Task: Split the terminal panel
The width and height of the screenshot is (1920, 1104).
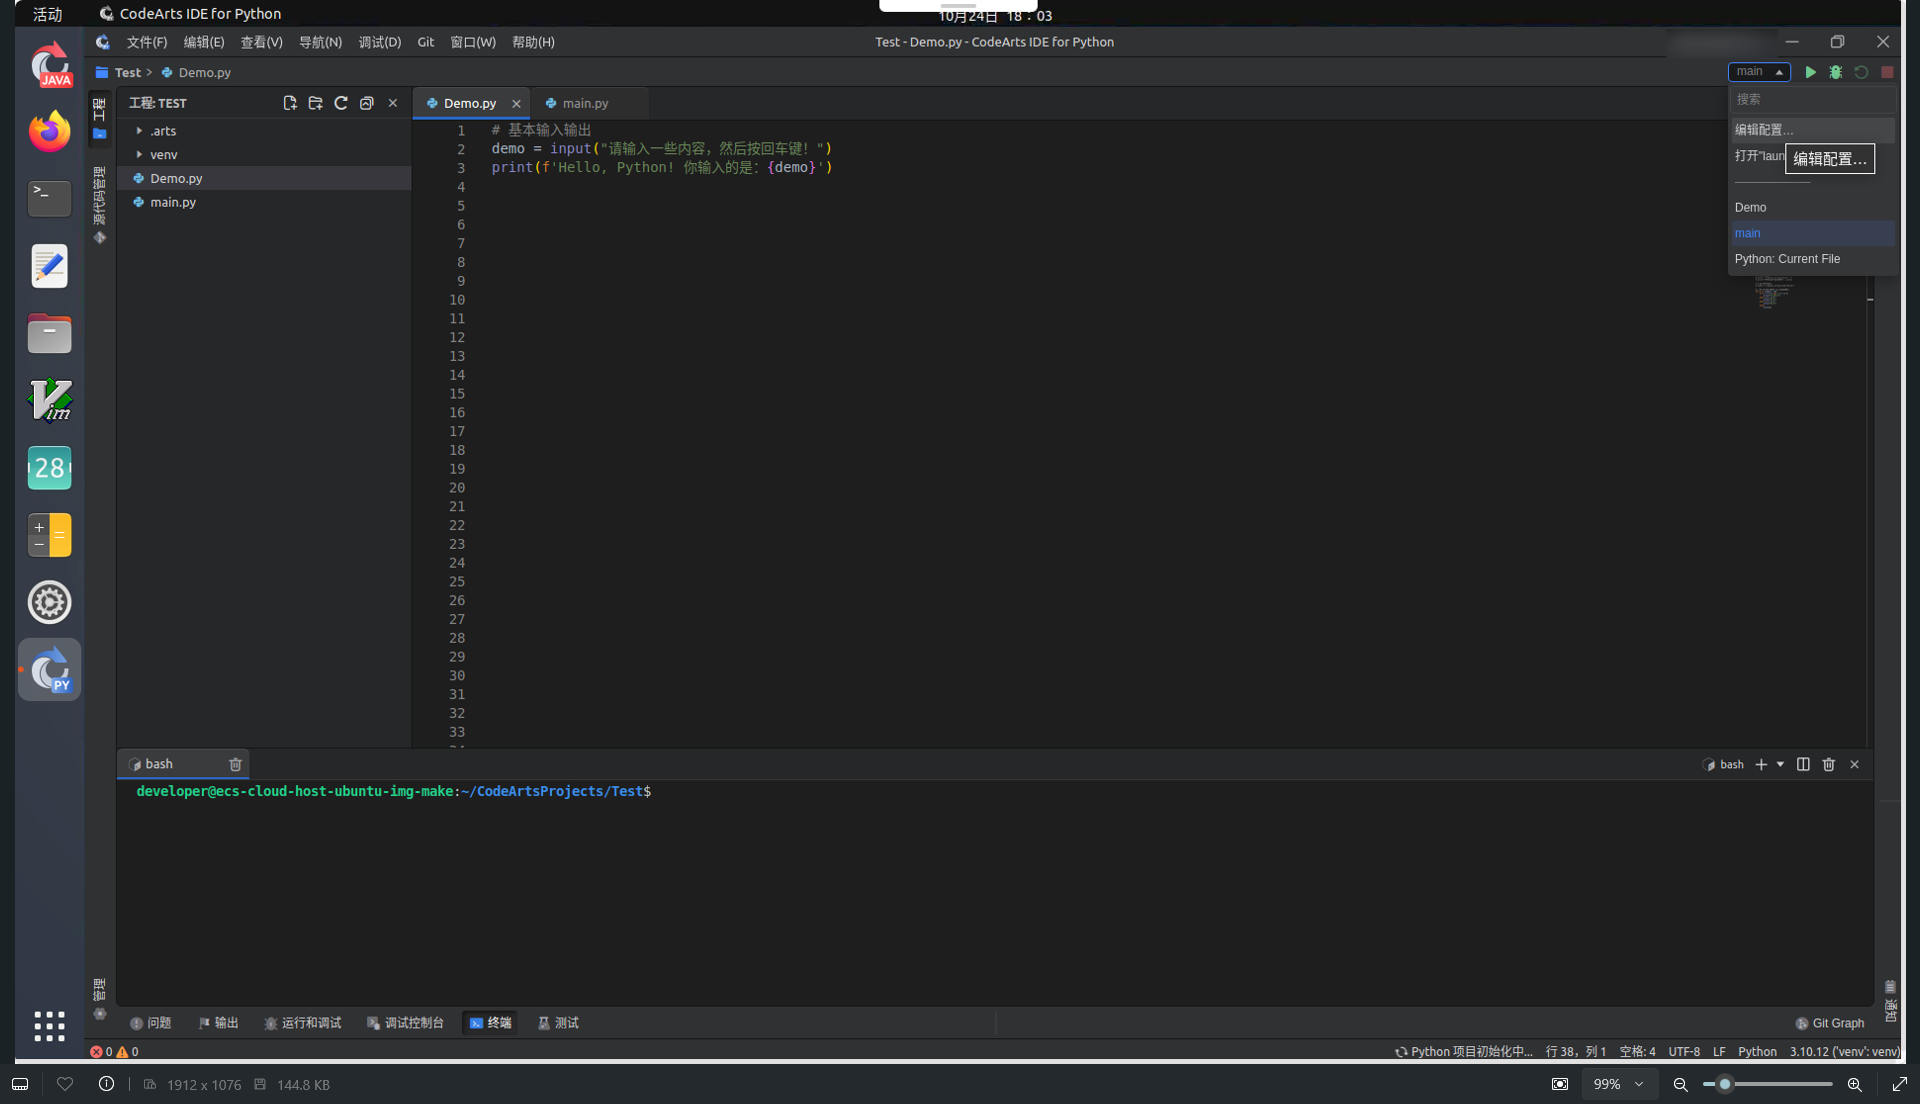Action: 1803,764
